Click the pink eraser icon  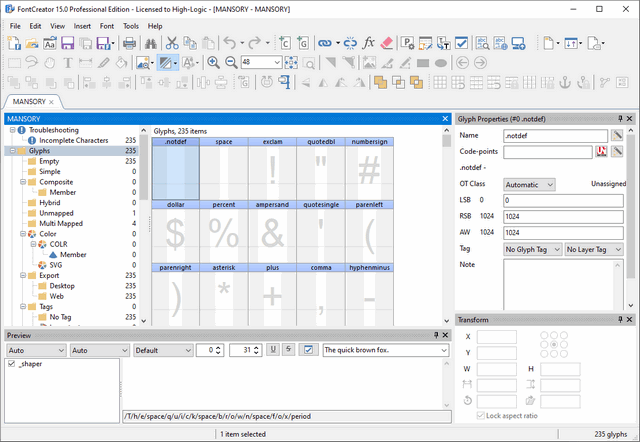388,43
